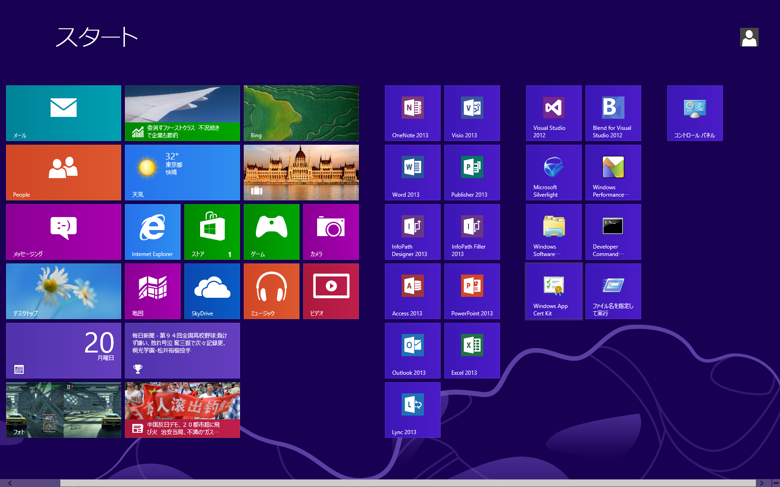Open the Bing tile
Viewport: 780px width, 487px height.
click(x=301, y=113)
